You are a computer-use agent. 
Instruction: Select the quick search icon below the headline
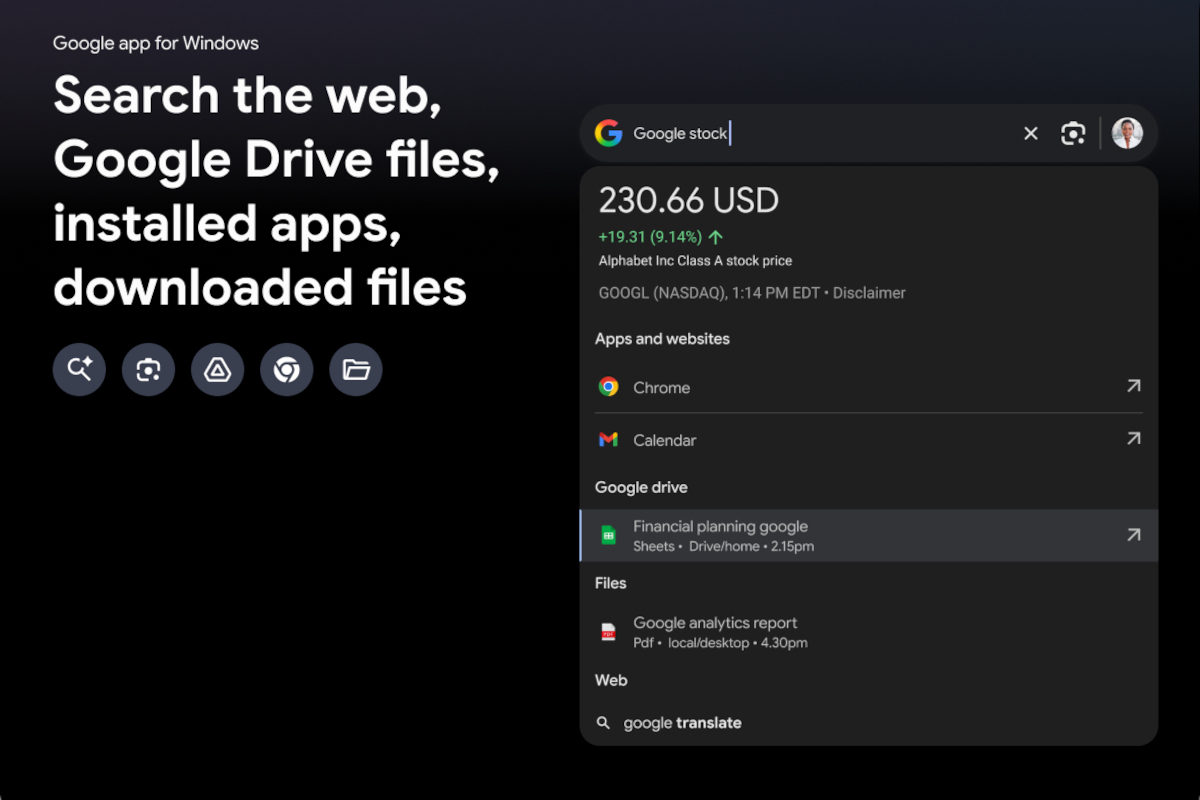click(79, 369)
